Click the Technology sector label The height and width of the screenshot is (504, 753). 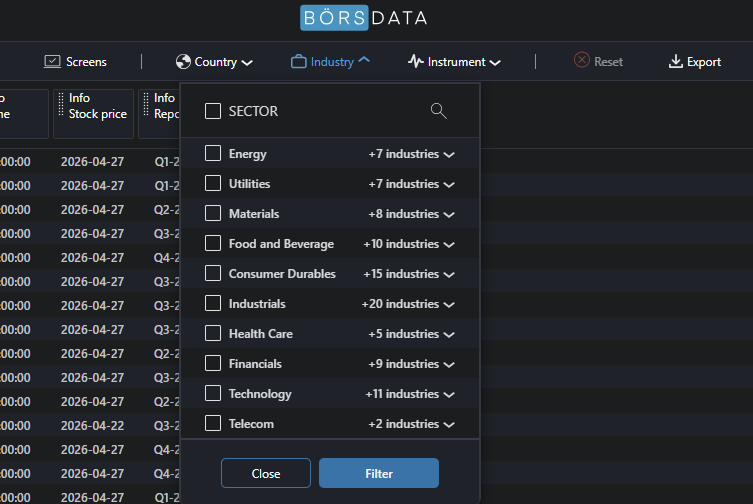click(260, 394)
